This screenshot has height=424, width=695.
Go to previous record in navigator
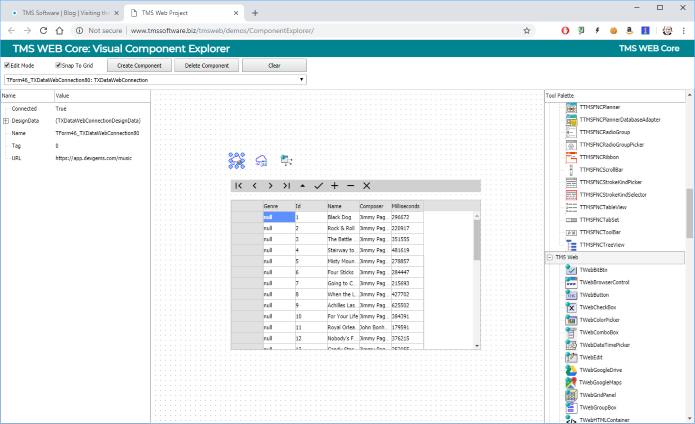point(254,186)
